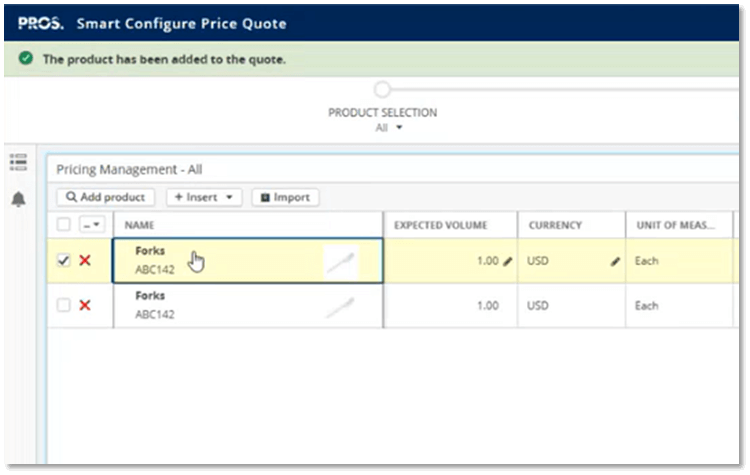Edit currency pencil icon in first row
Image resolution: width=750 pixels, height=475 pixels.
[616, 261]
